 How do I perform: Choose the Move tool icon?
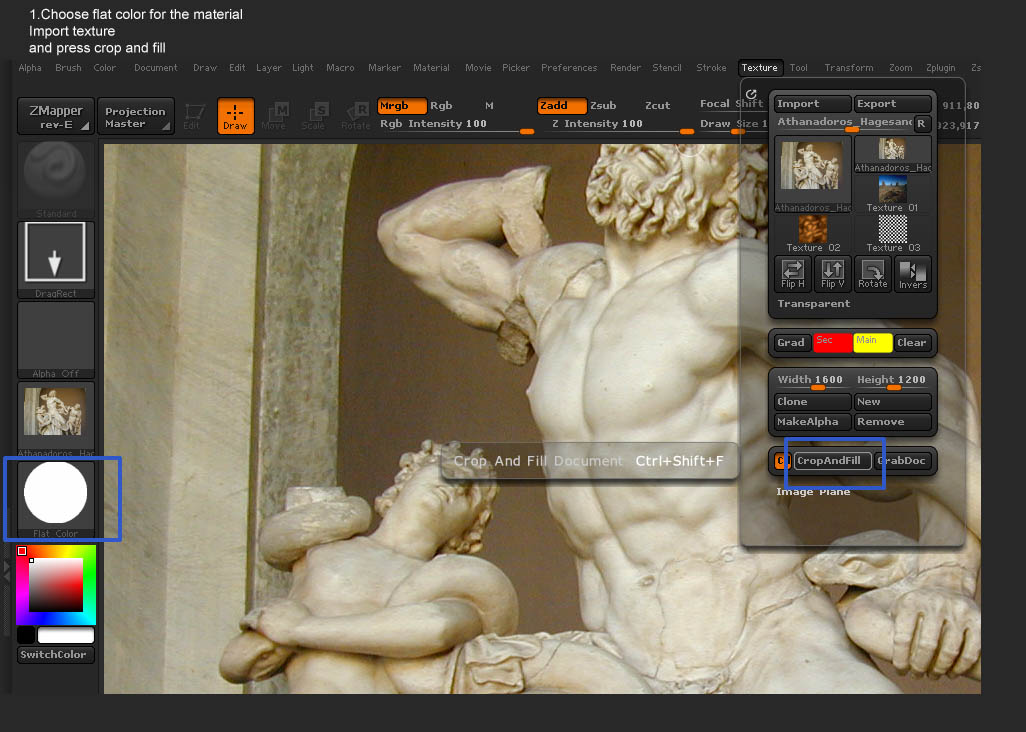point(276,116)
